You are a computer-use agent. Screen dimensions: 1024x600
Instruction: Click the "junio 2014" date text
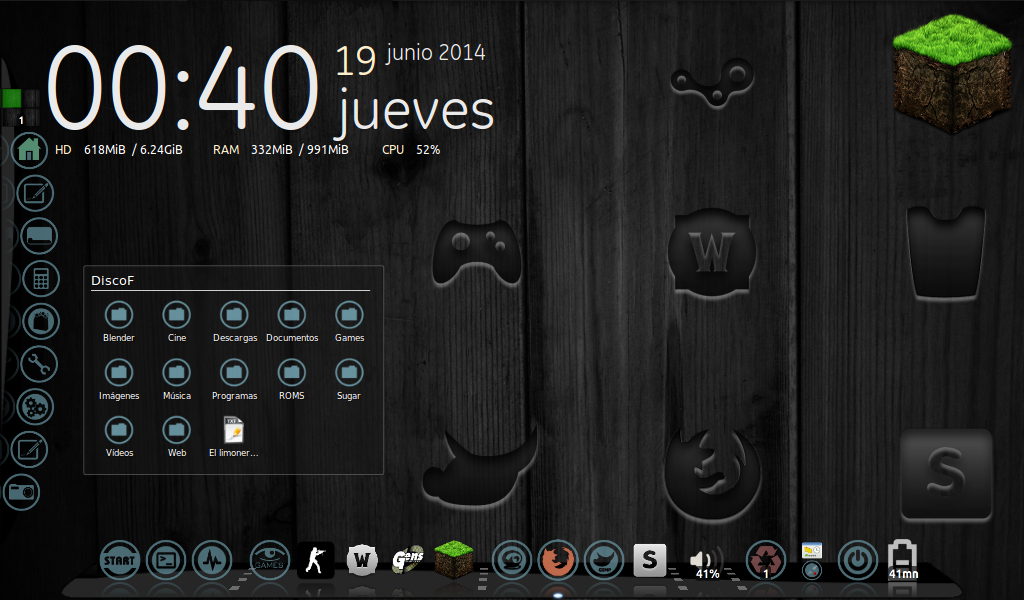436,53
